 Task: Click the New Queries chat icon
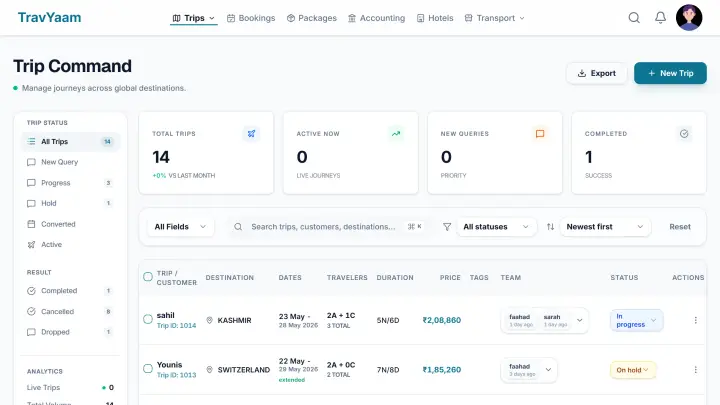point(540,134)
